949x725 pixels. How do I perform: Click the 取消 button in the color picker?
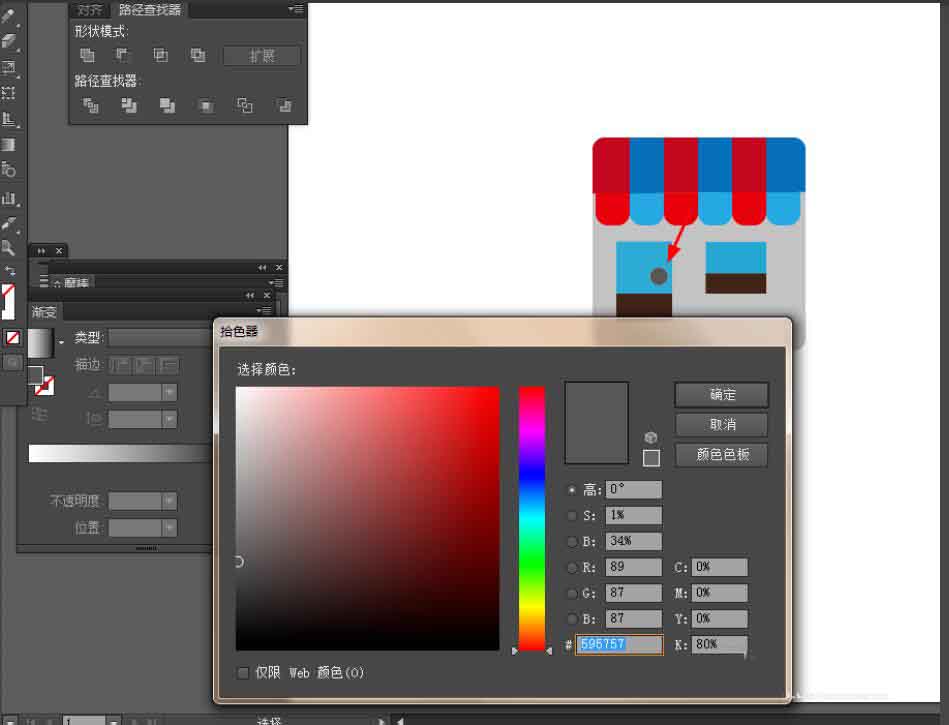[721, 424]
